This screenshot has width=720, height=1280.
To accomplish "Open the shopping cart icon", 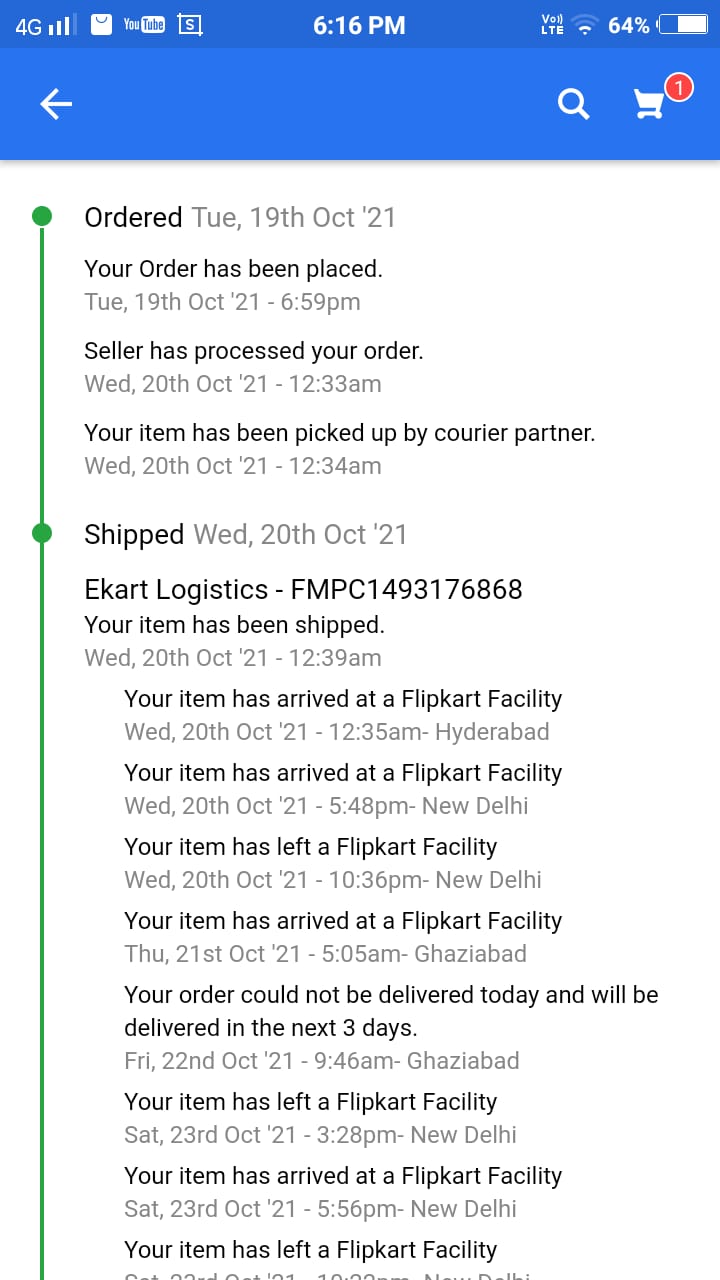I will [x=650, y=104].
